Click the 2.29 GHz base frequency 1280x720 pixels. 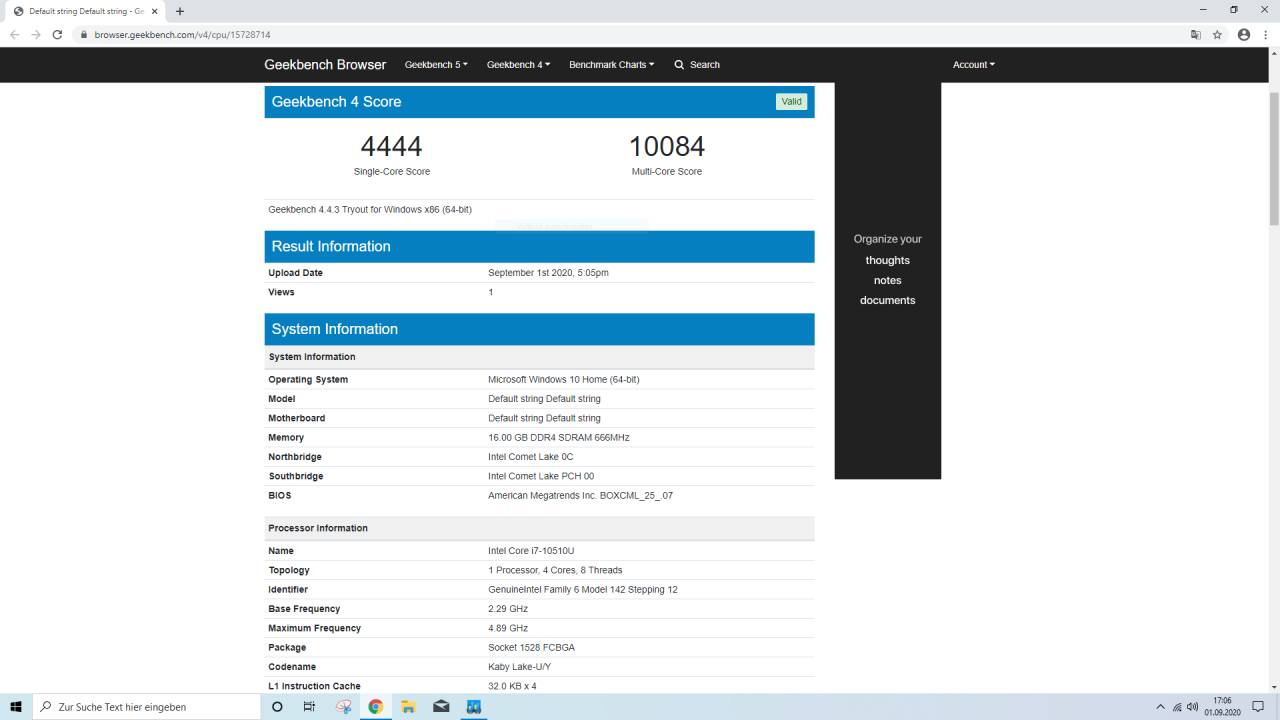tap(508, 609)
